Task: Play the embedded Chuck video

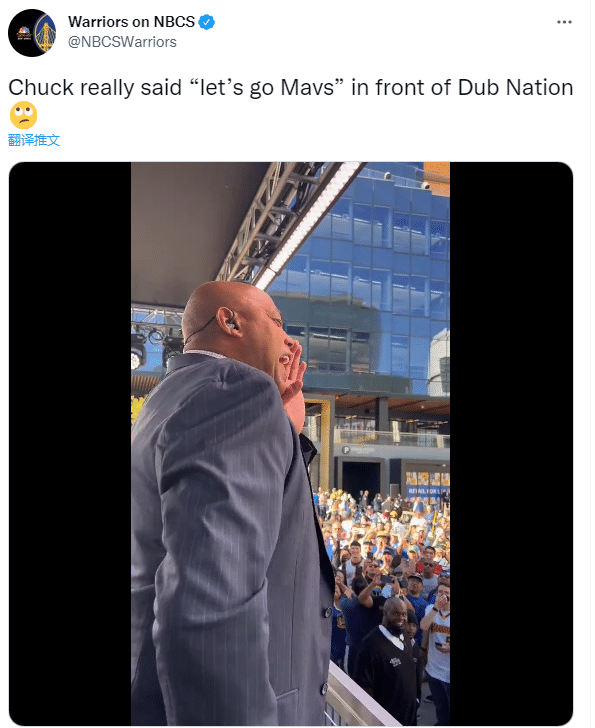Action: coord(291,443)
